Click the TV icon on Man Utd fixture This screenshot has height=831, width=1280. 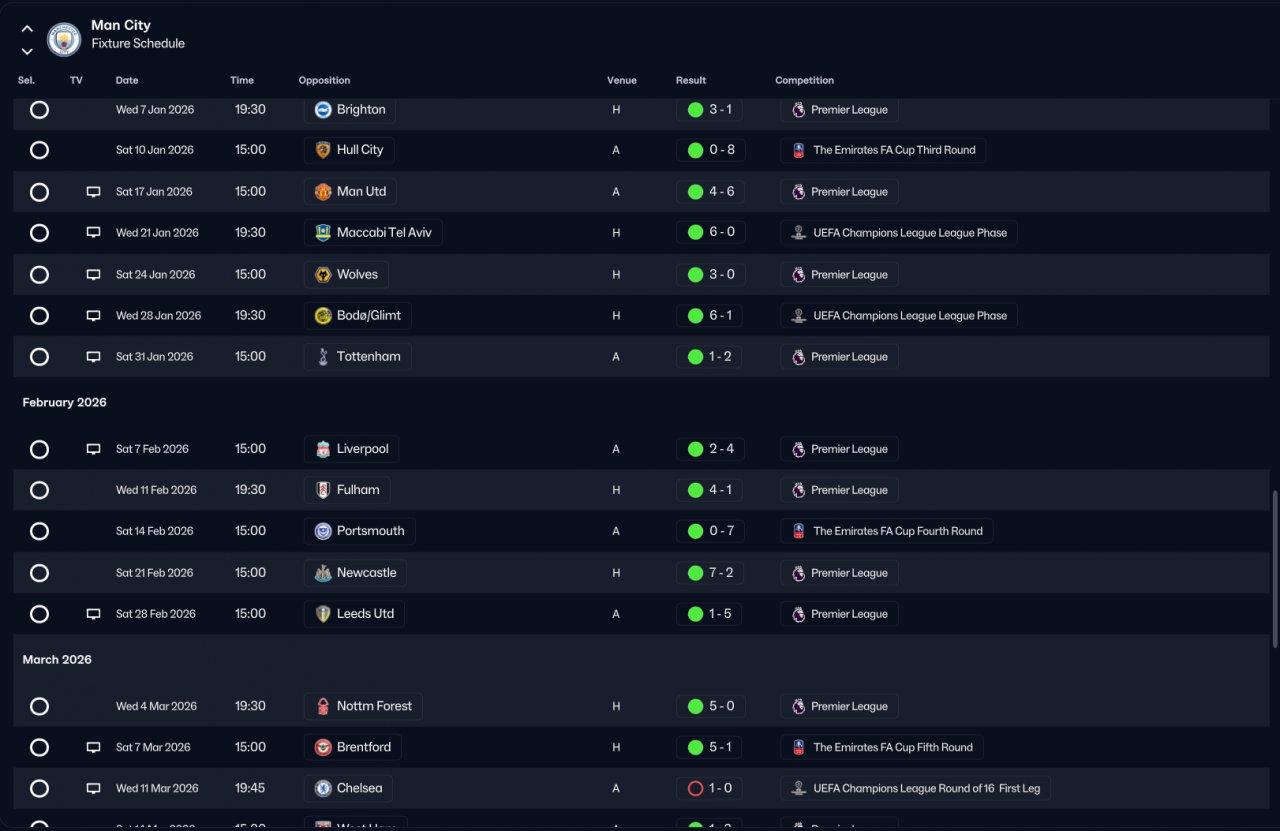93,191
